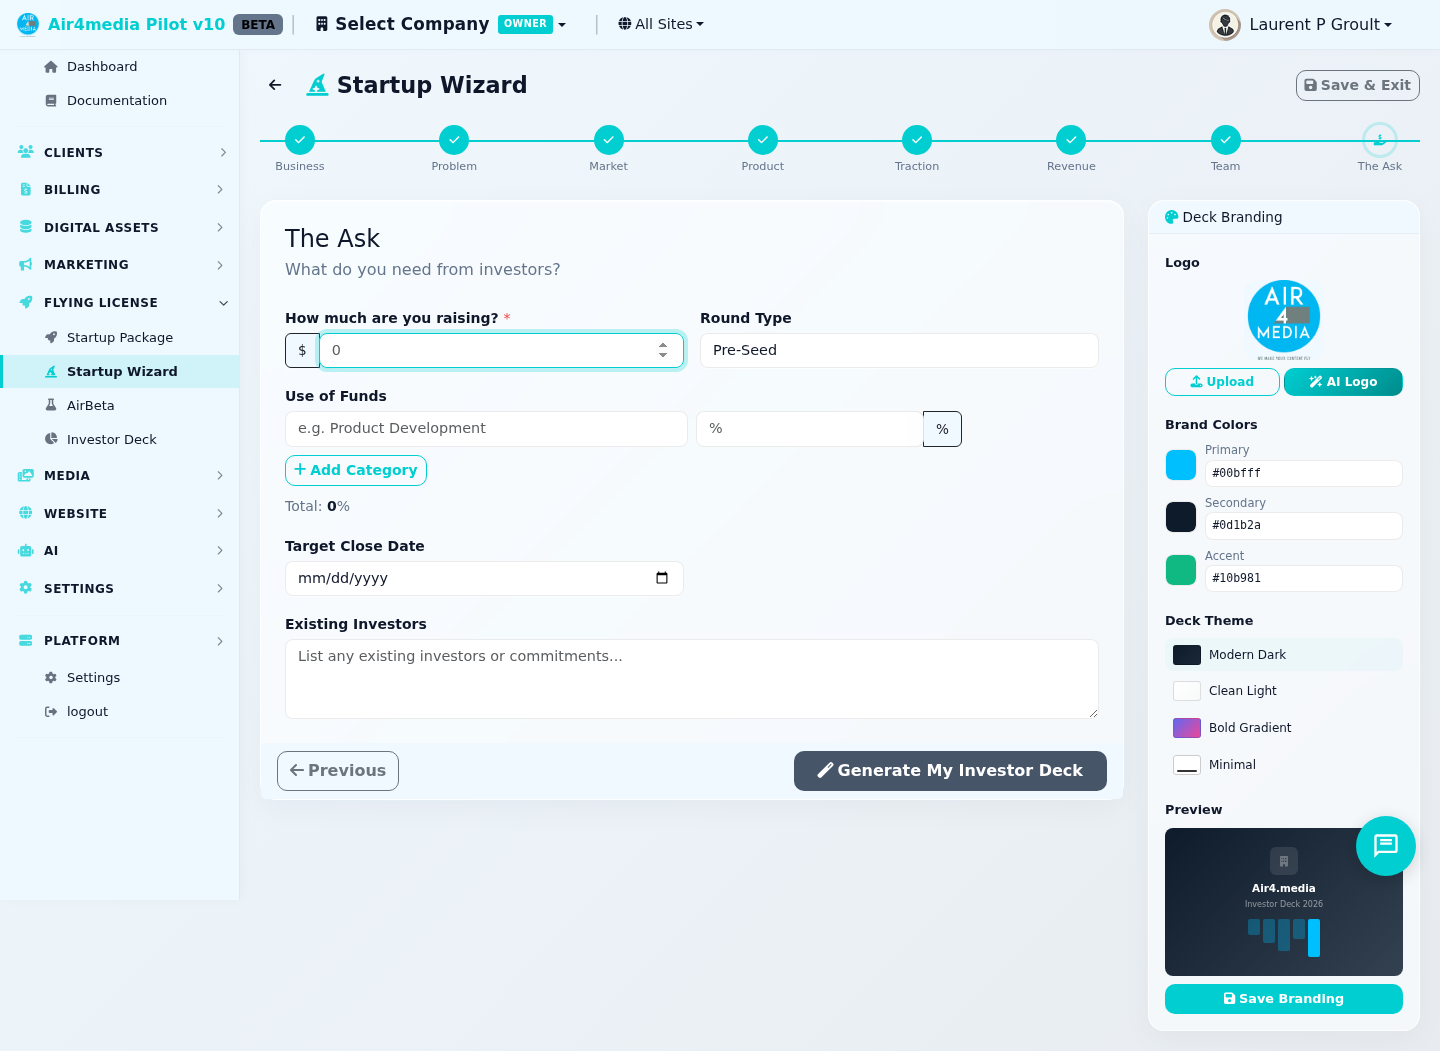Click the Deck Branding palette icon
This screenshot has width=1440, height=1051.
1172,216
